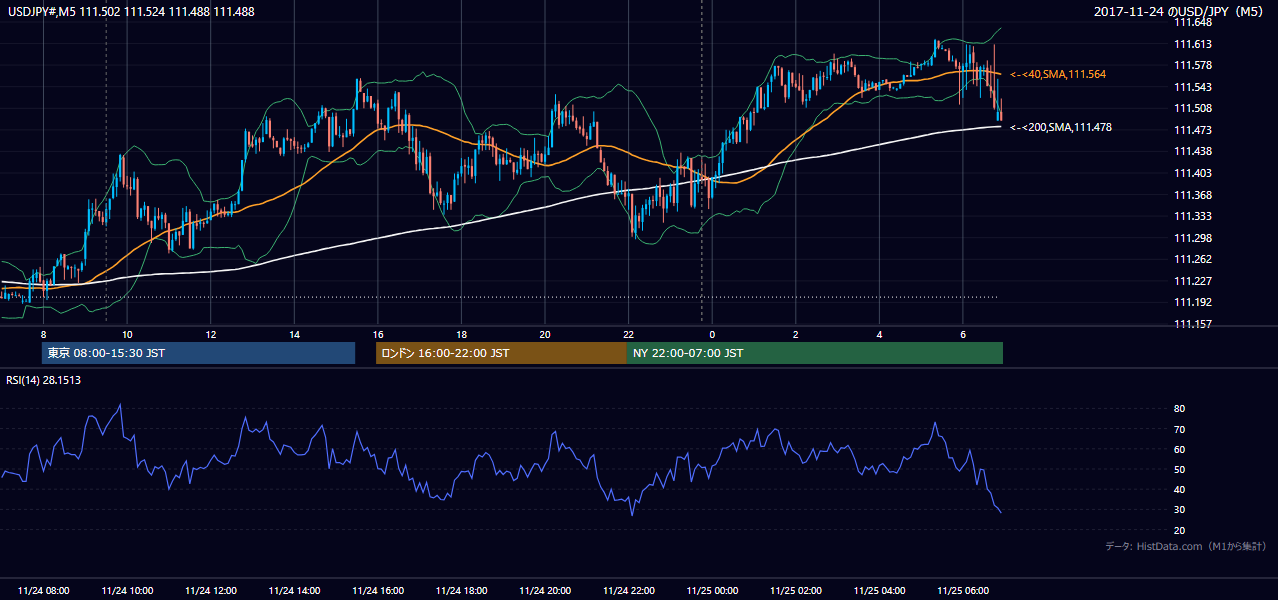Image resolution: width=1278 pixels, height=600 pixels.
Task: Click the 11/25 06:00 bottom time label
Action: click(x=962, y=591)
